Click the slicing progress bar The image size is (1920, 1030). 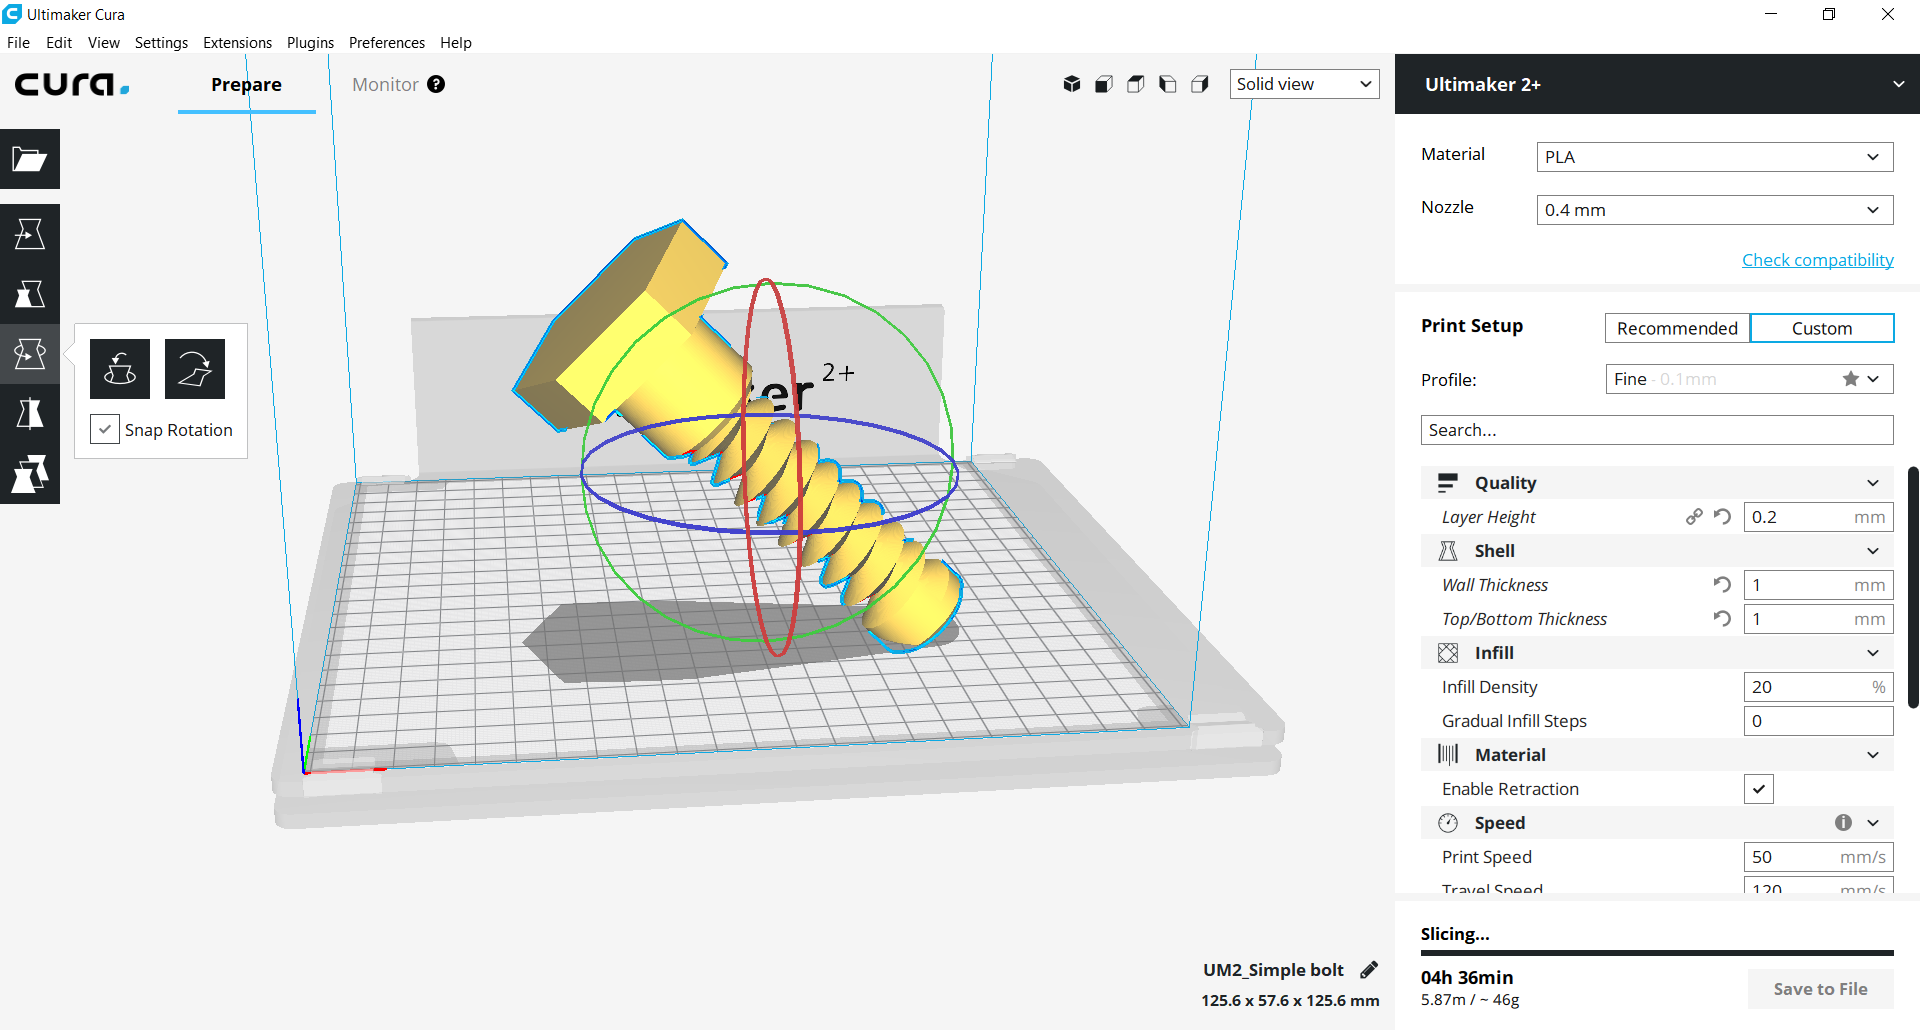pos(1657,953)
